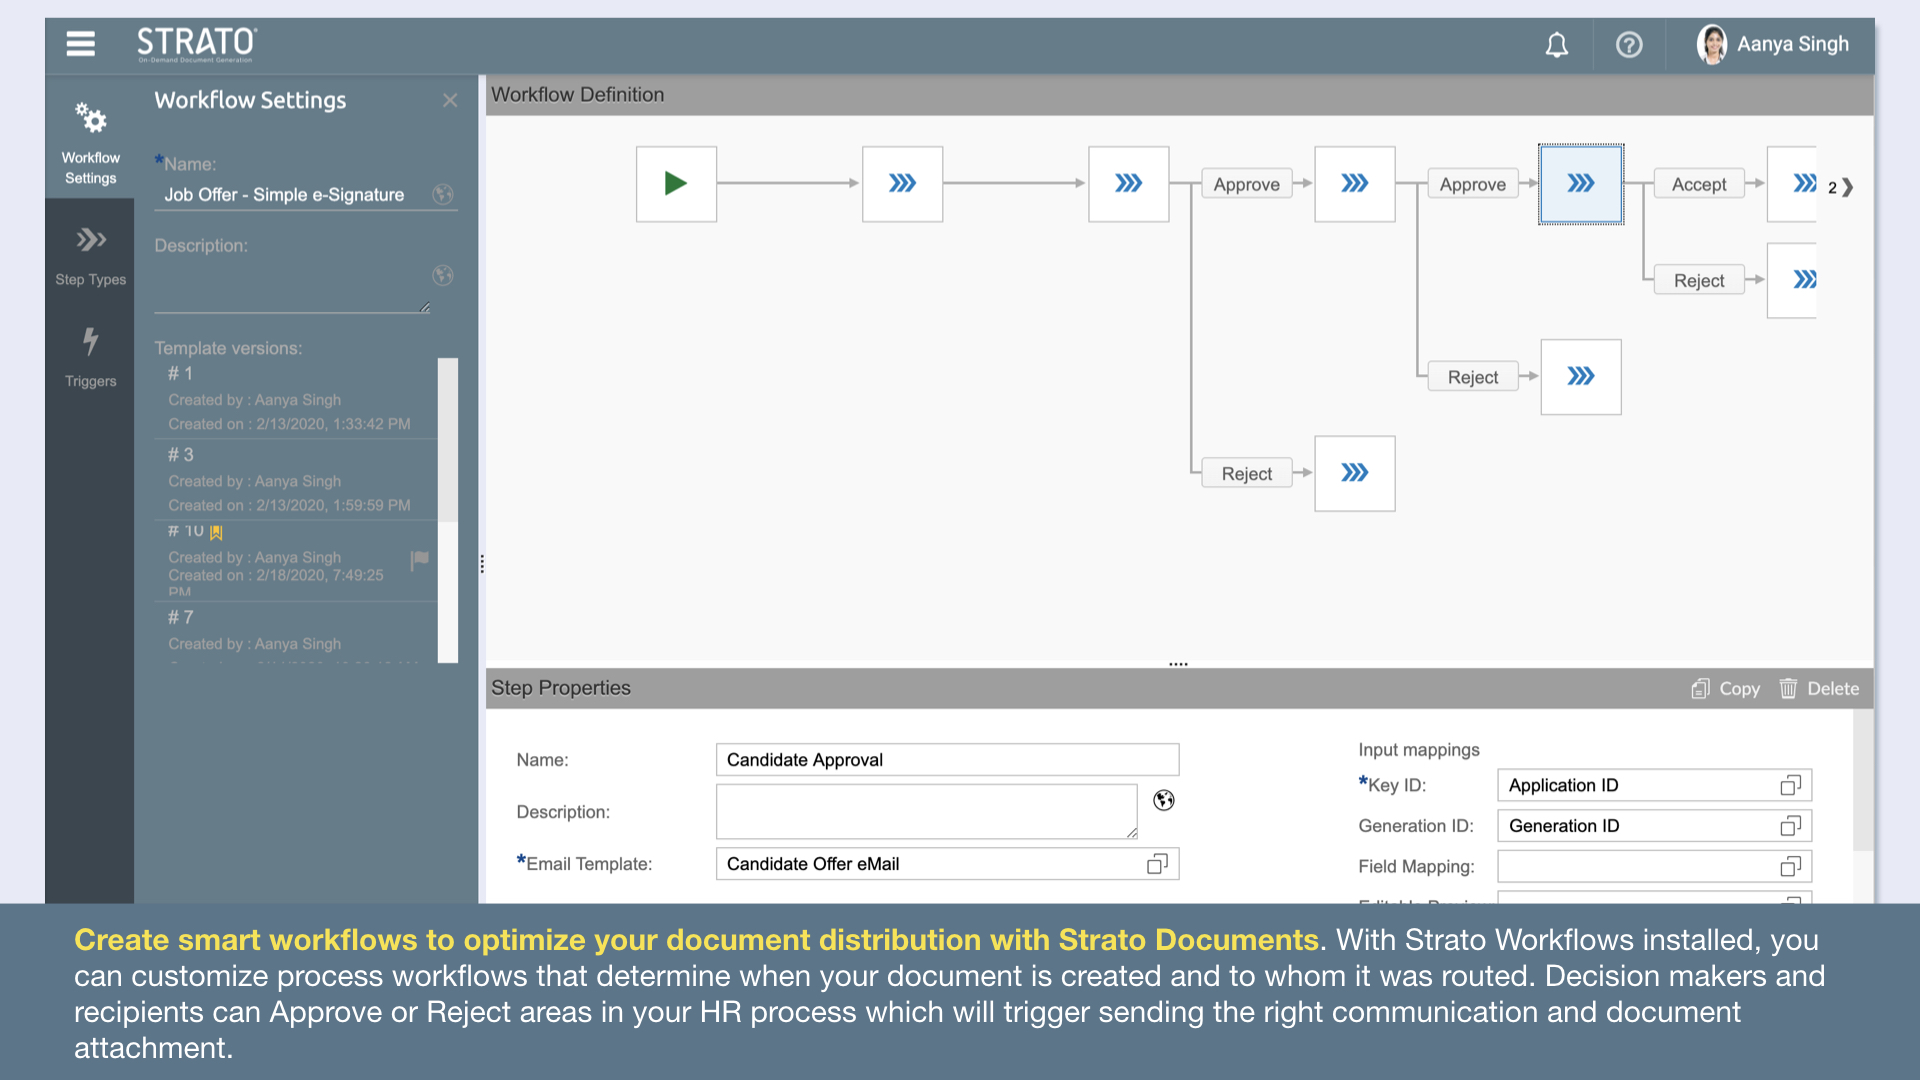Image resolution: width=1920 pixels, height=1080 pixels.
Task: Click globe icon beside workflow Name field
Action: coord(443,194)
